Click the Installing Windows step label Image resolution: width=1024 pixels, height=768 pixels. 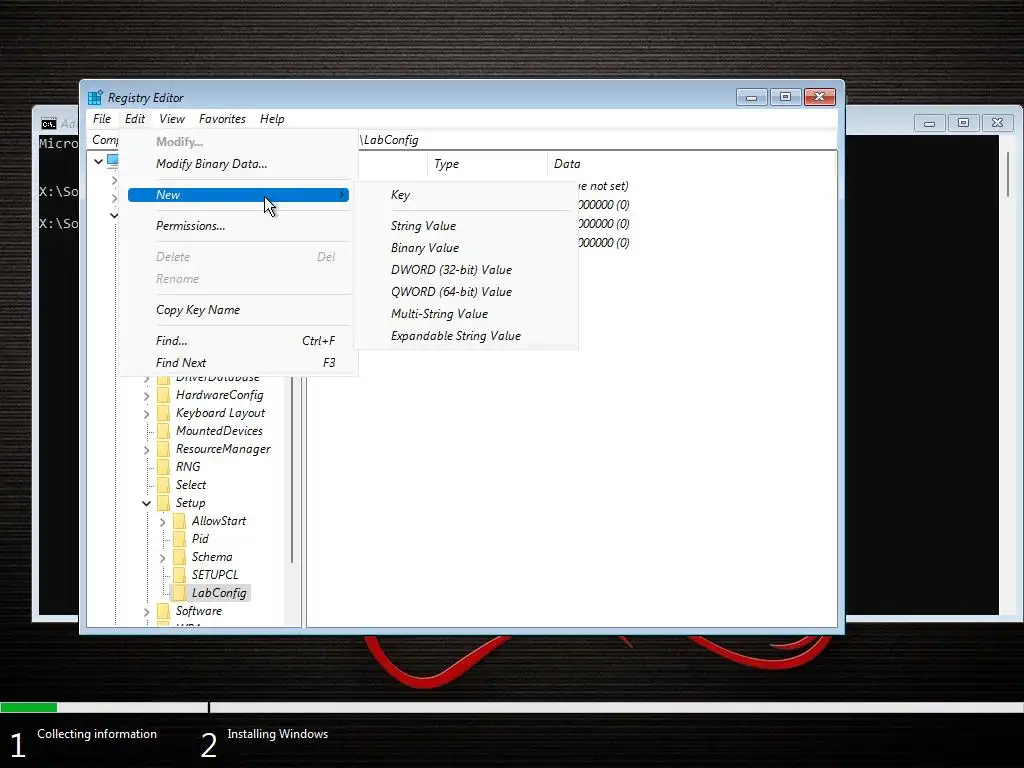[x=278, y=734]
